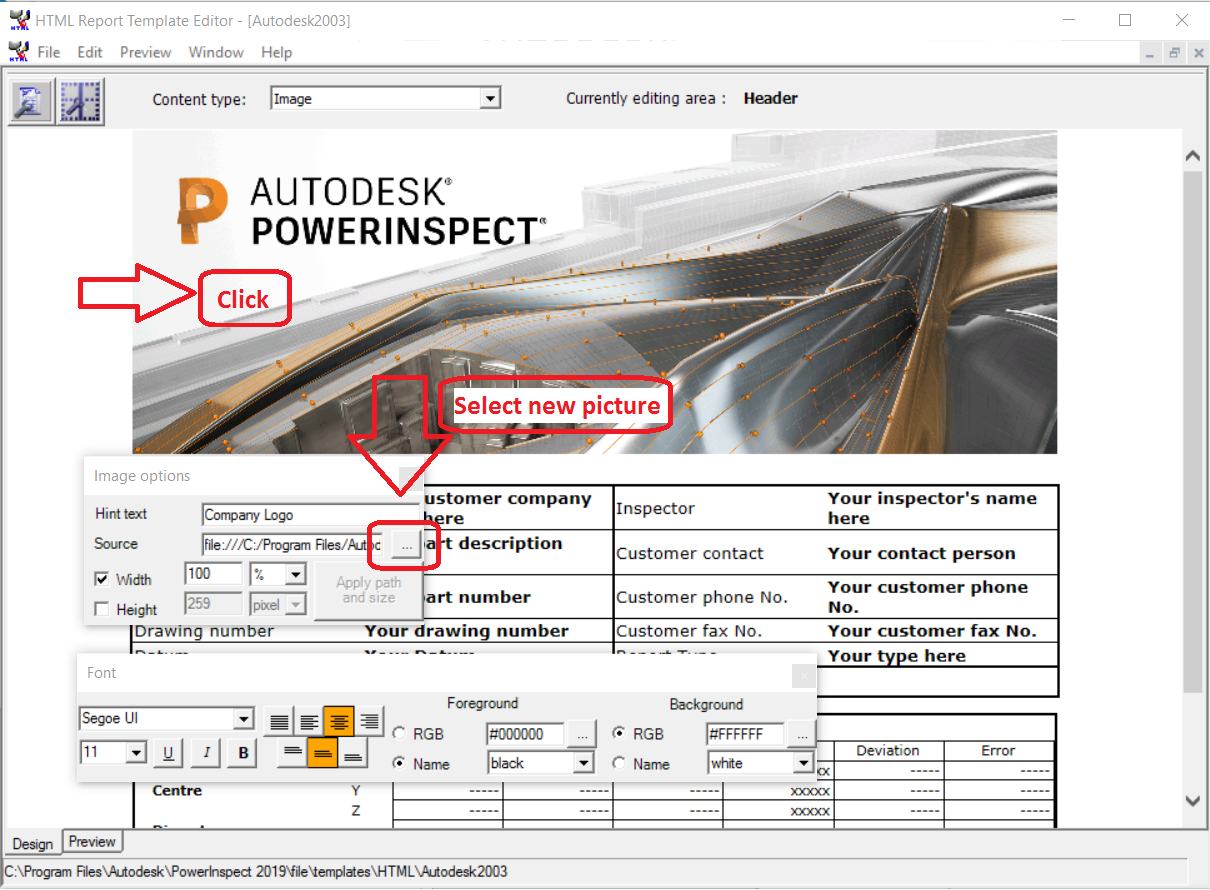Viewport: 1210px width, 890px height.
Task: Click the report template settings toolbar icon
Action: click(29, 101)
